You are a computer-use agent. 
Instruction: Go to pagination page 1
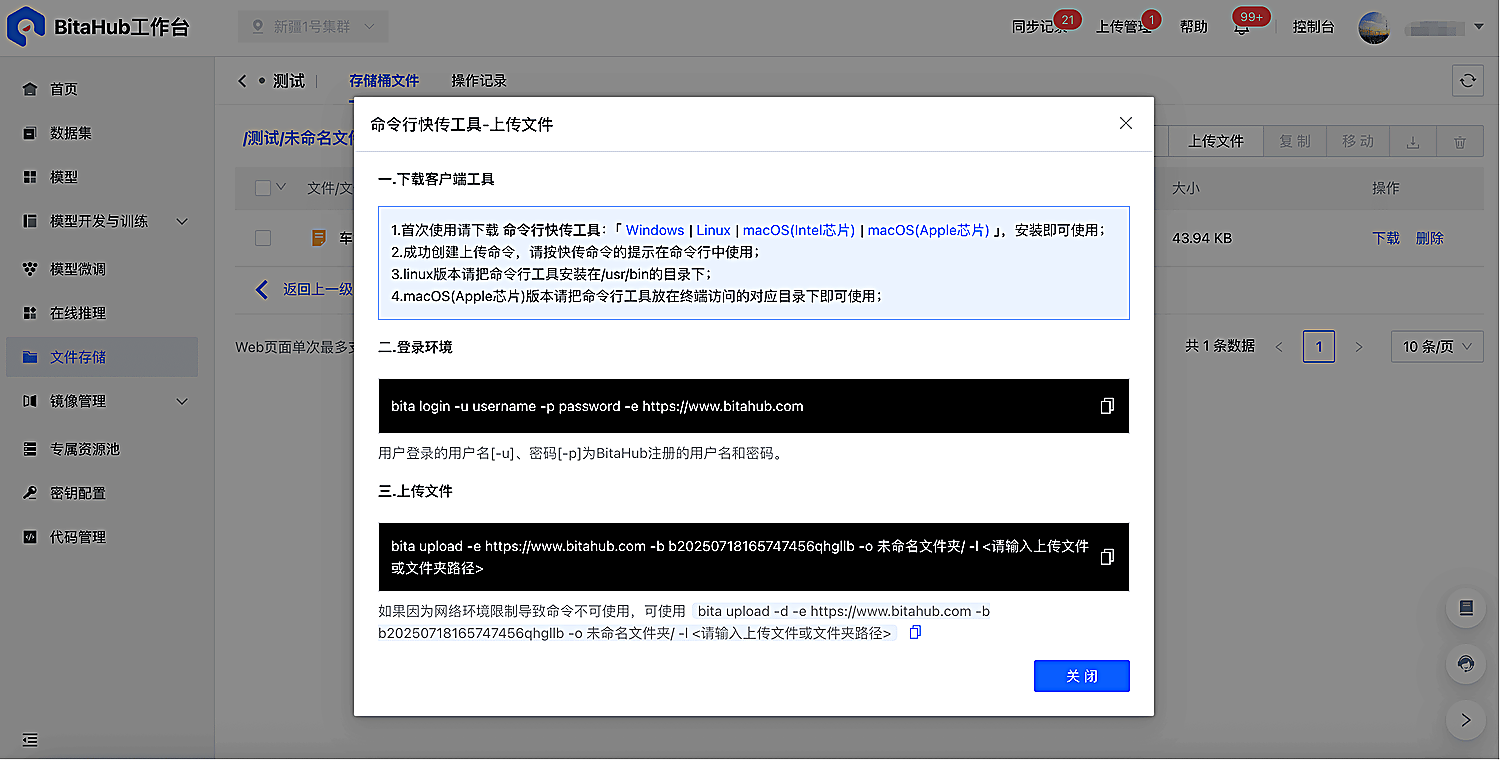1319,347
